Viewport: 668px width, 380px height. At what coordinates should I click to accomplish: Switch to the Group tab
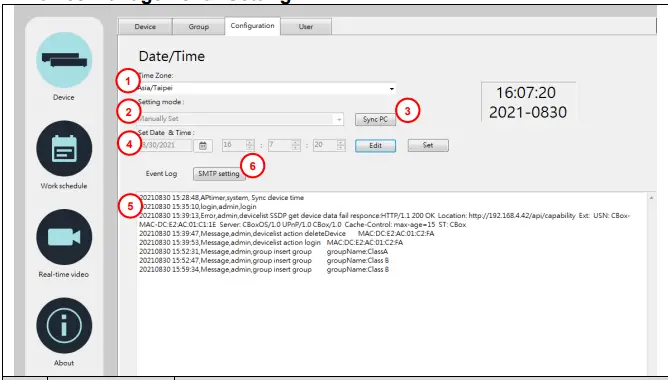(199, 26)
